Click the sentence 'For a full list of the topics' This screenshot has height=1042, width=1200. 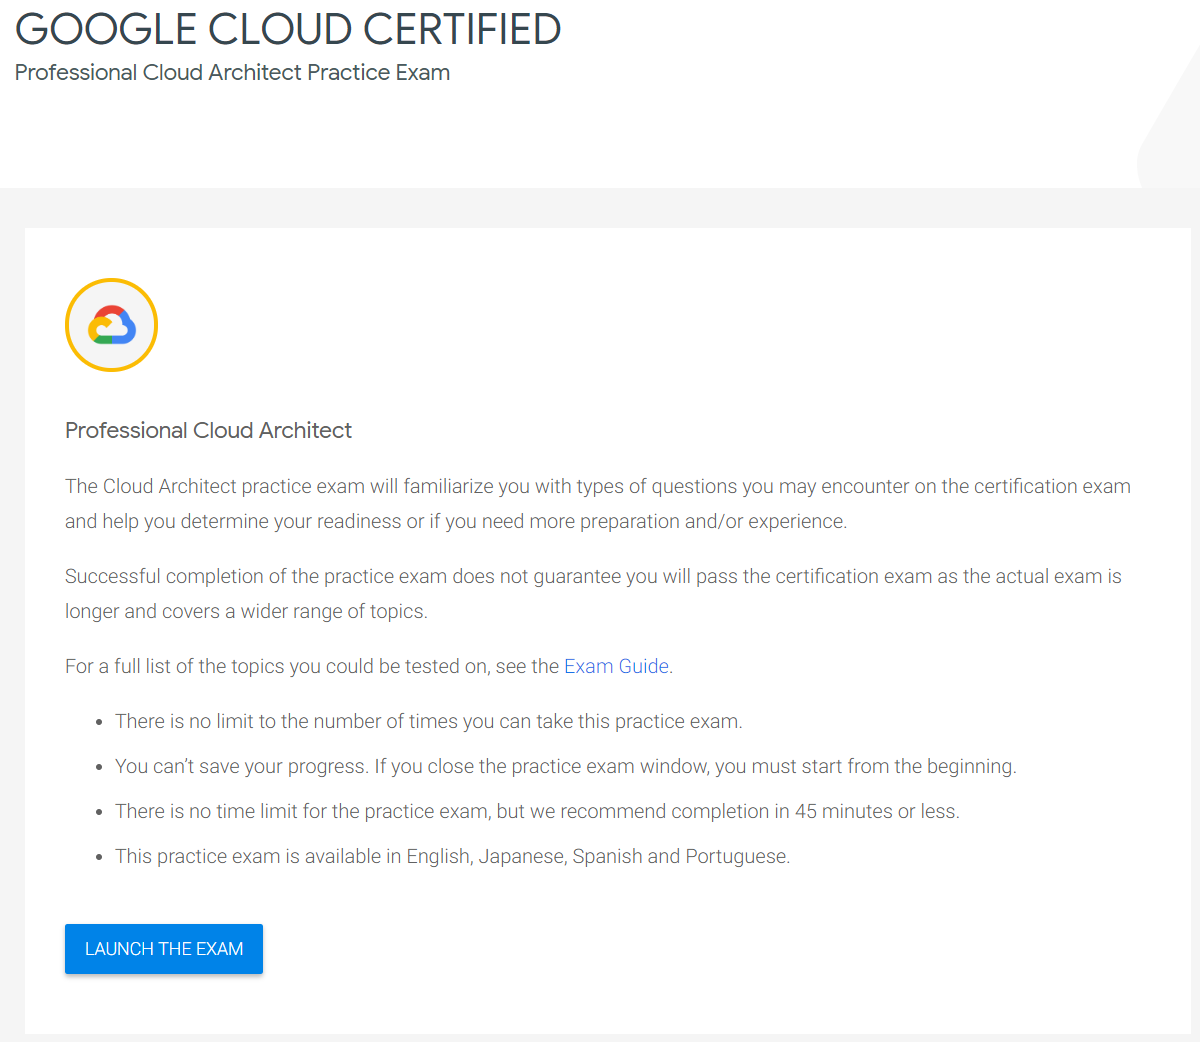[x=369, y=666]
